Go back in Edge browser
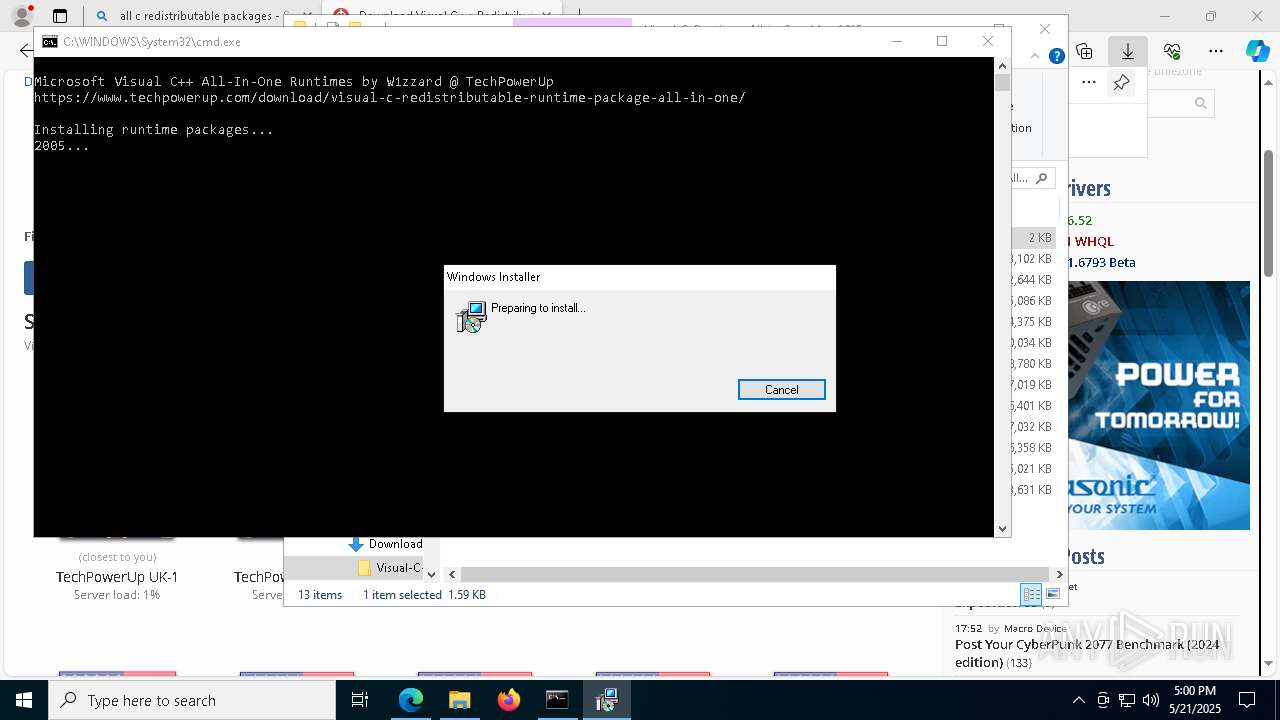Screen dimensions: 1280x720 click(x=26, y=51)
